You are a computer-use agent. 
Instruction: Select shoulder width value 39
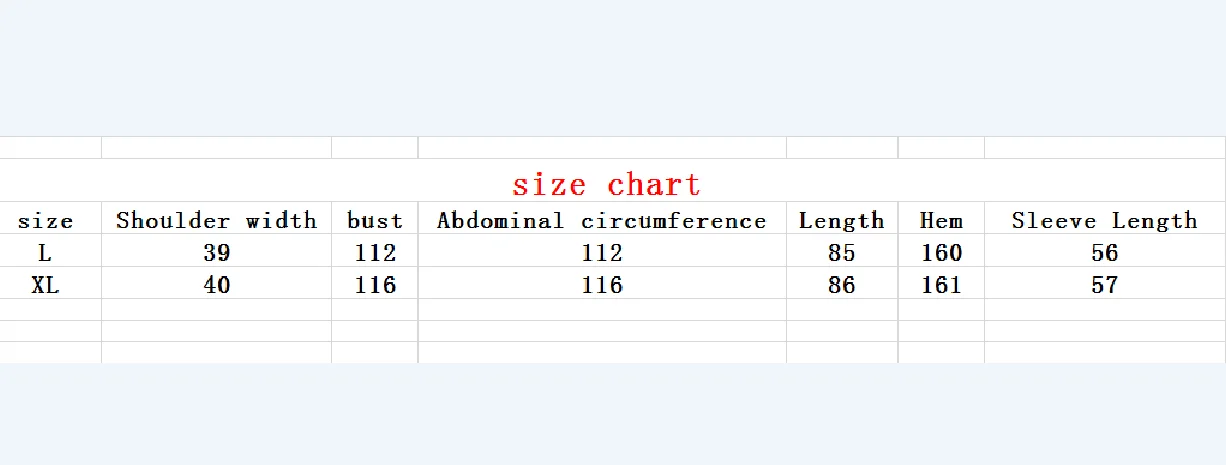pos(217,253)
